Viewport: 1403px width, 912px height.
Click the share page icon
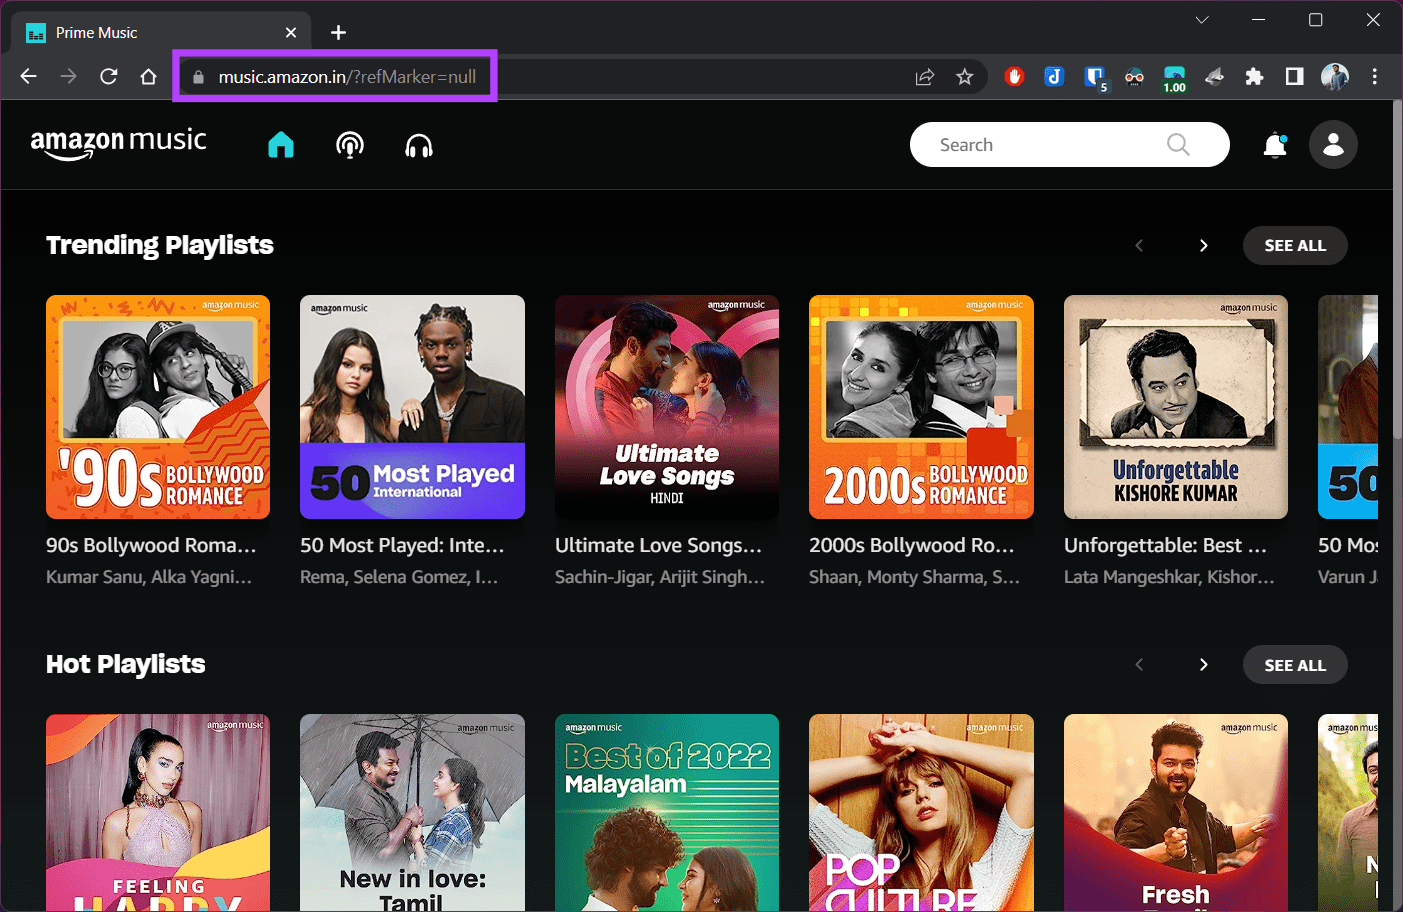pyautogui.click(x=925, y=77)
